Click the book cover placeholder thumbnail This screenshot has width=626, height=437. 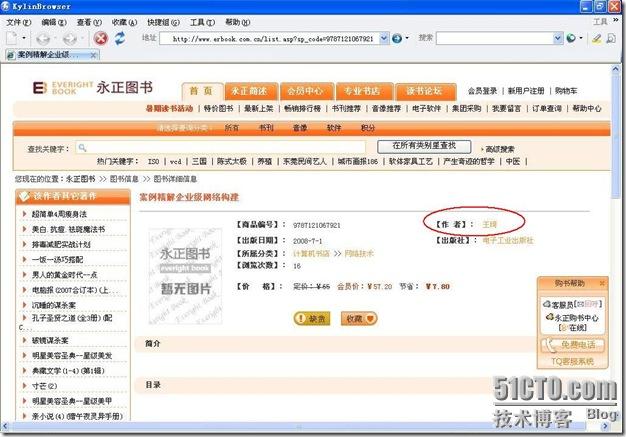coord(185,276)
